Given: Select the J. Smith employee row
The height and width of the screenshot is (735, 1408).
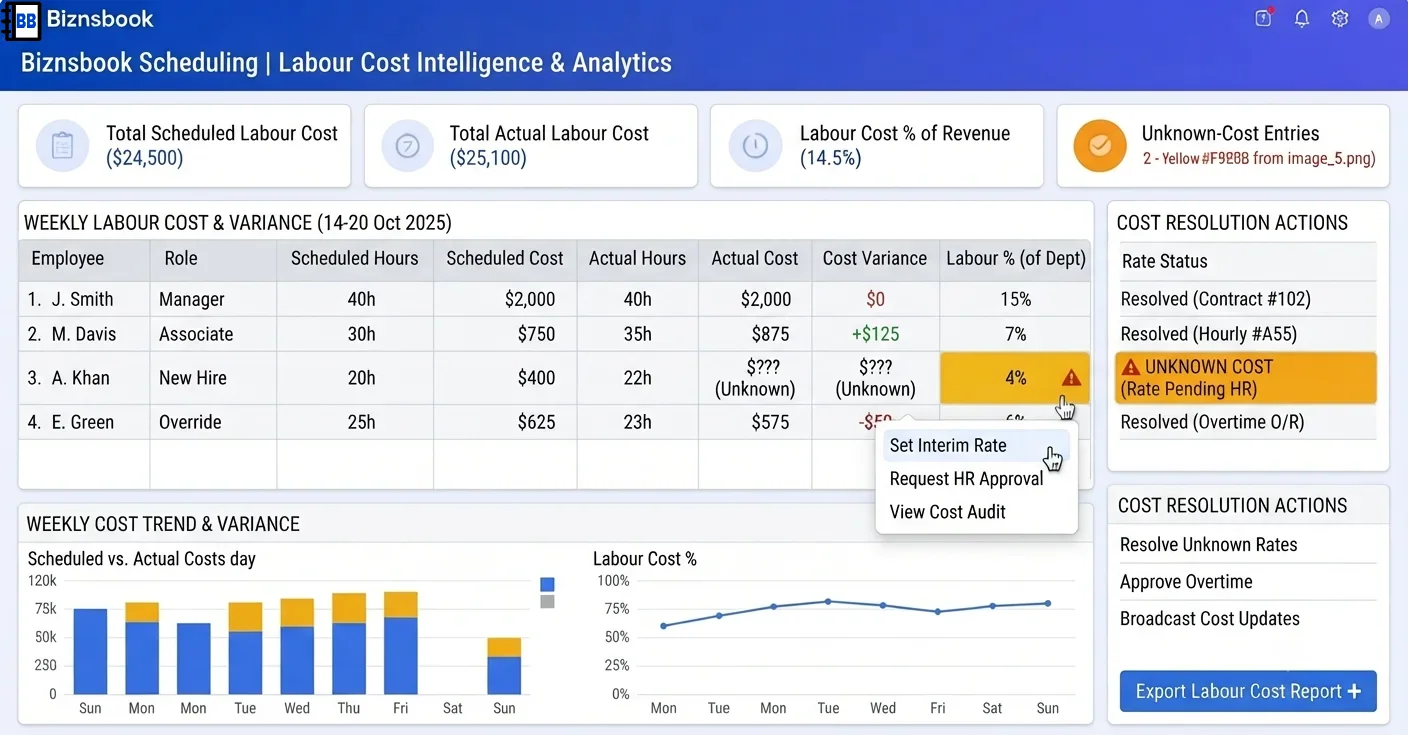Looking at the screenshot, I should tap(555, 299).
